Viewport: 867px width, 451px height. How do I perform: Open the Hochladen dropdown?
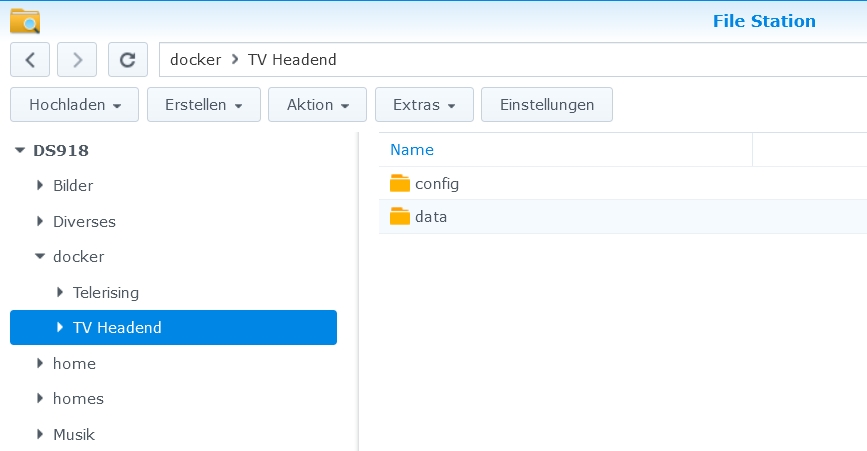tap(74, 104)
